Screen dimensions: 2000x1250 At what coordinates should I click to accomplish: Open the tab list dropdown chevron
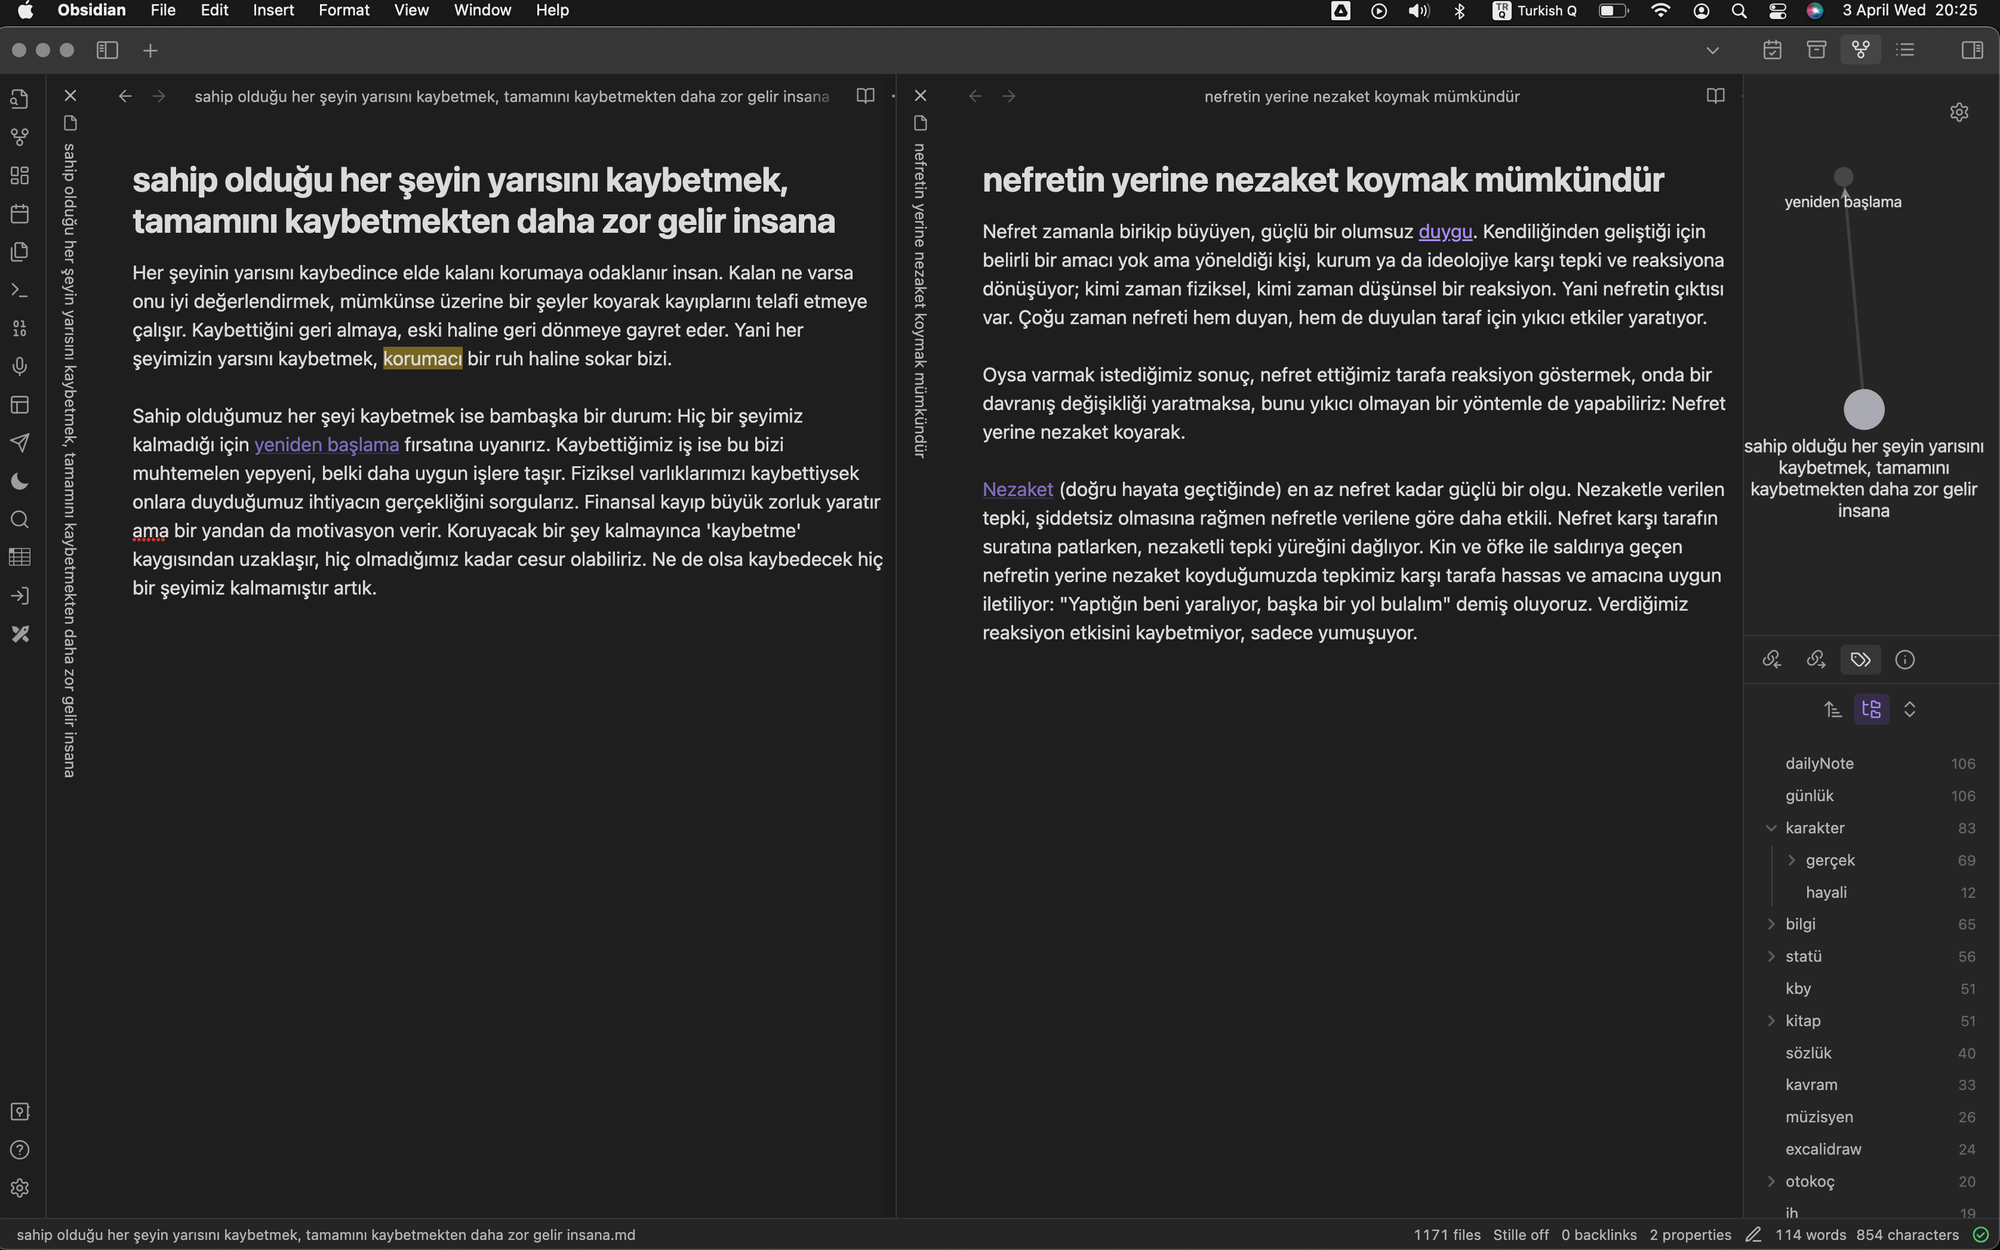click(x=1712, y=50)
